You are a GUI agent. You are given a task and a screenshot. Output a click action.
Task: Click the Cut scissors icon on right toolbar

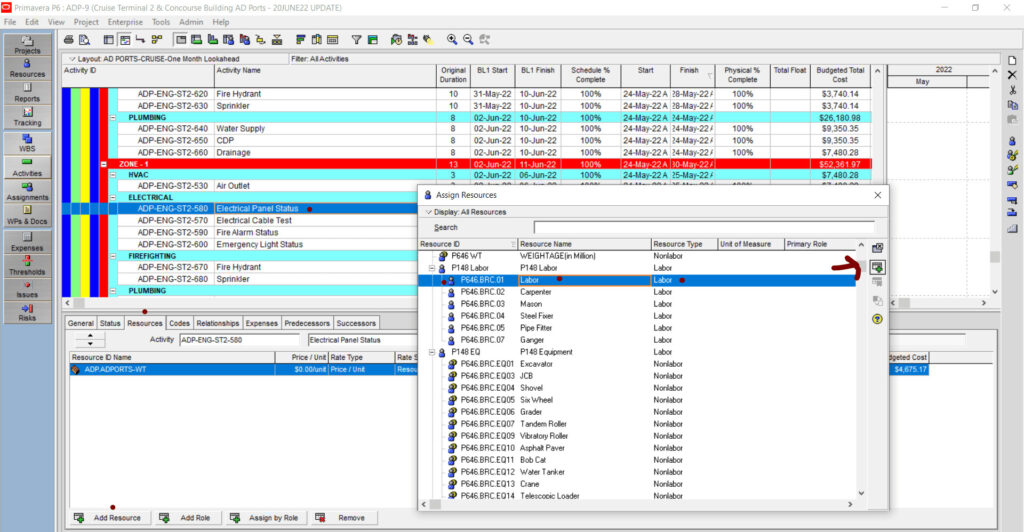[1012, 90]
